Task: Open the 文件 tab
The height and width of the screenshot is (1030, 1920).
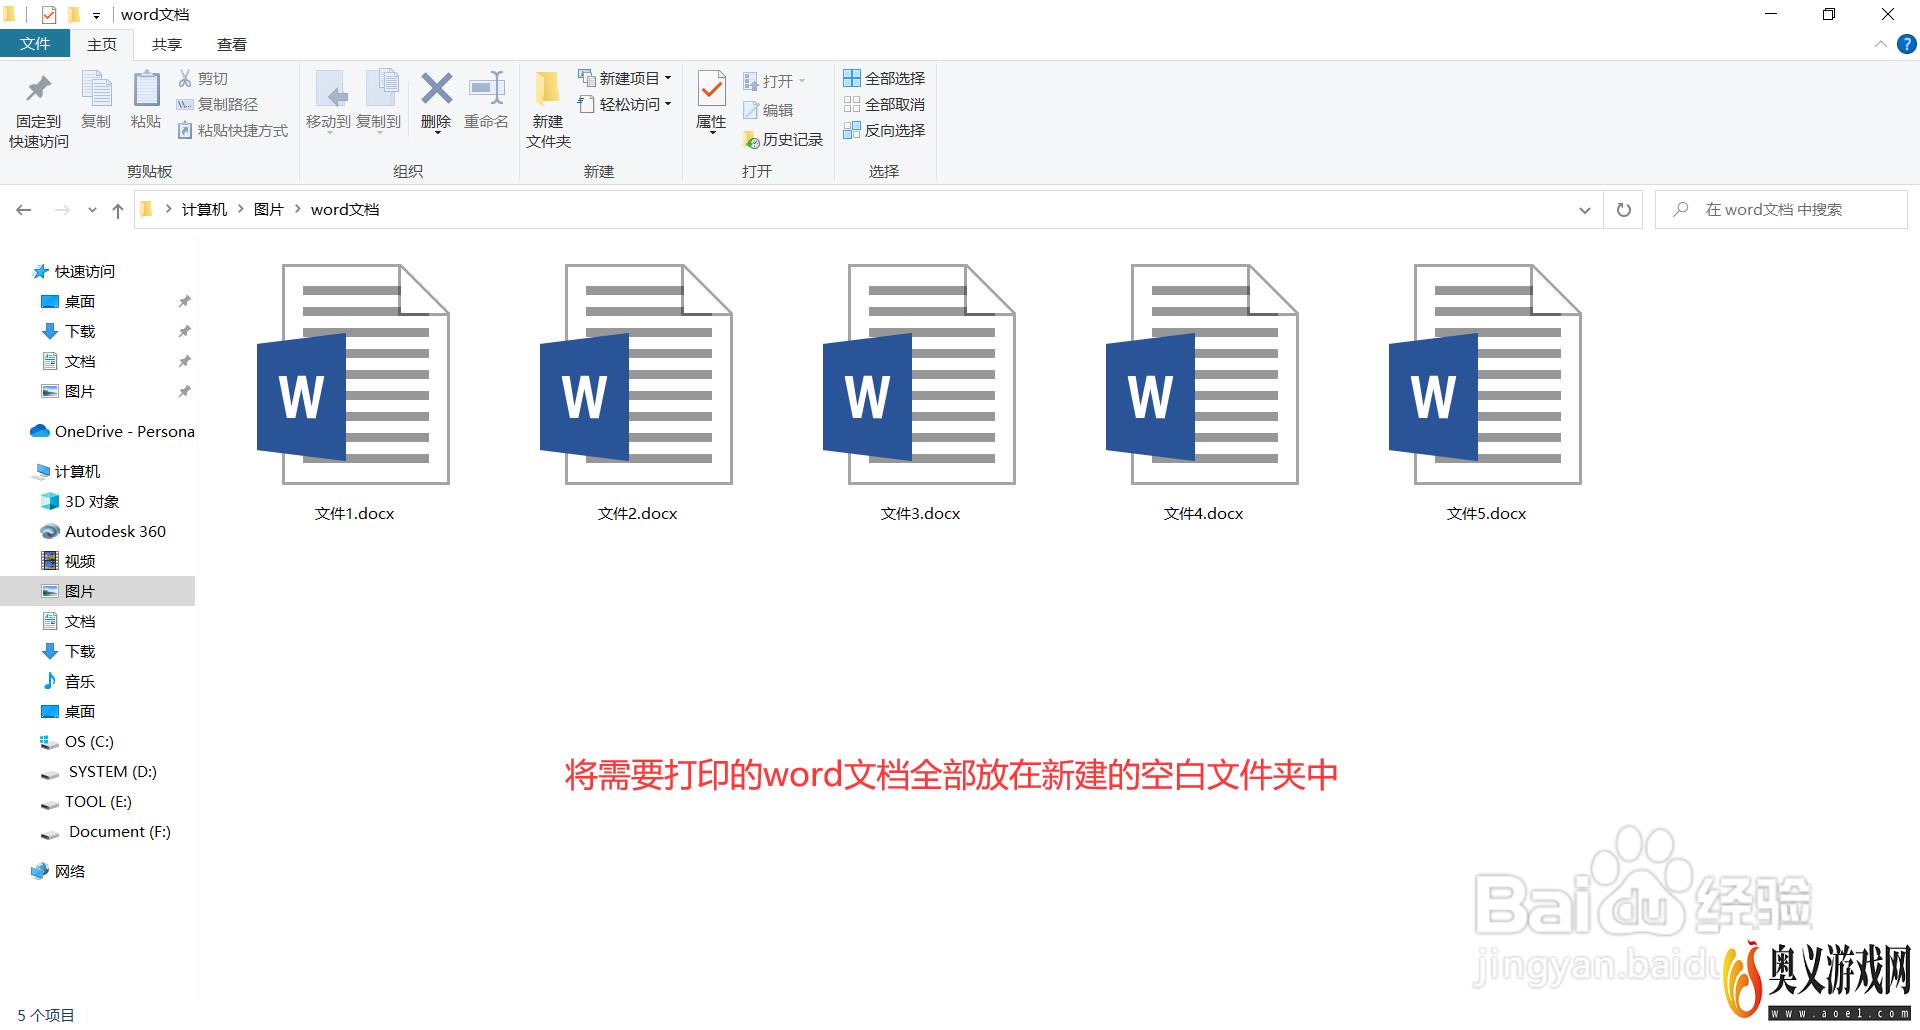Action: click(35, 44)
